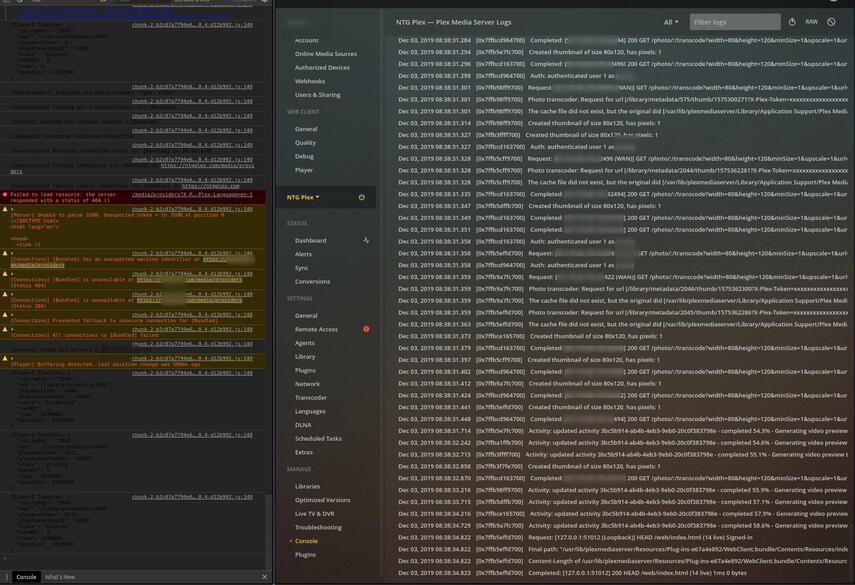Click chunk source link on Parser warning

click(192, 209)
